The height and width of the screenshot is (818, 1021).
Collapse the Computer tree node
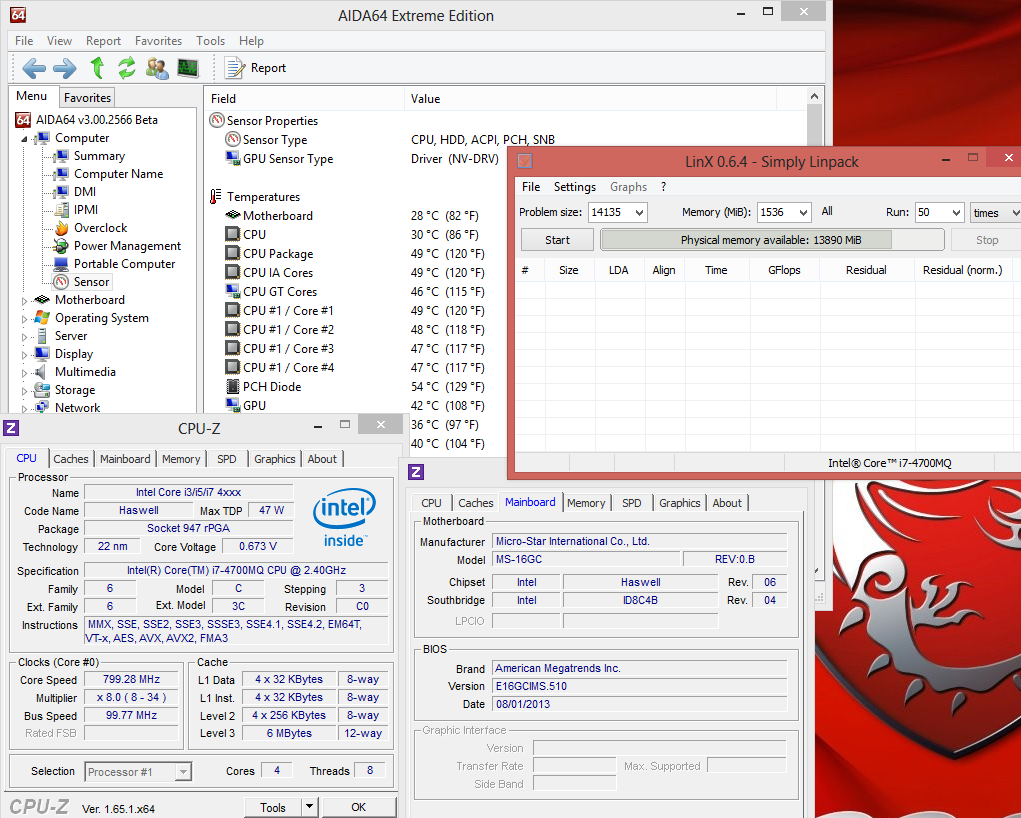point(26,139)
